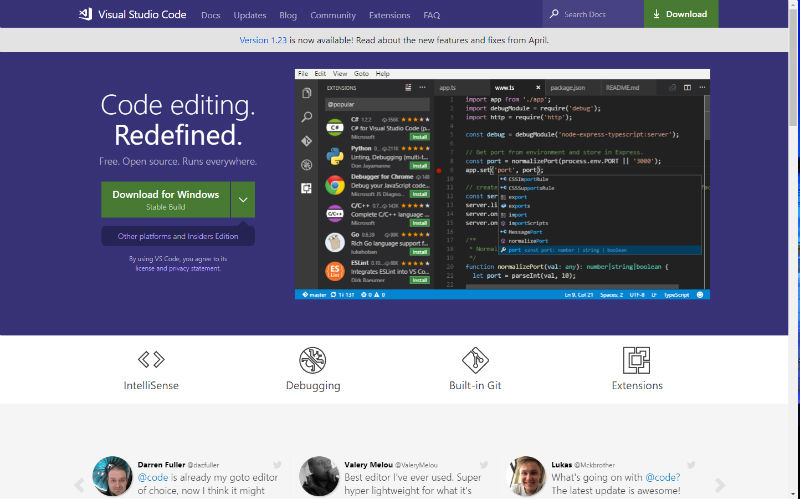Click Download for Windows Stable Build

click(165, 199)
